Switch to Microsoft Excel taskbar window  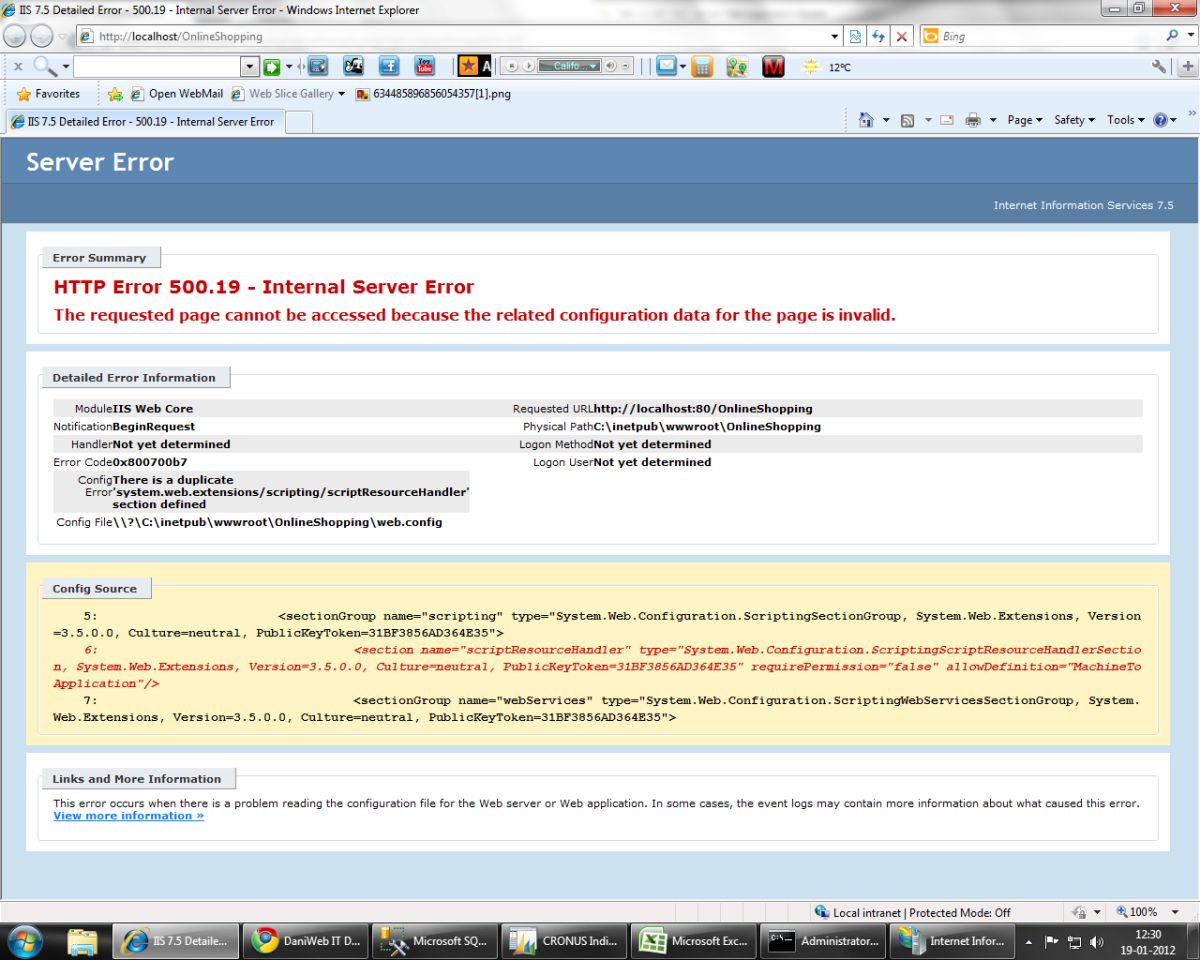coord(694,941)
